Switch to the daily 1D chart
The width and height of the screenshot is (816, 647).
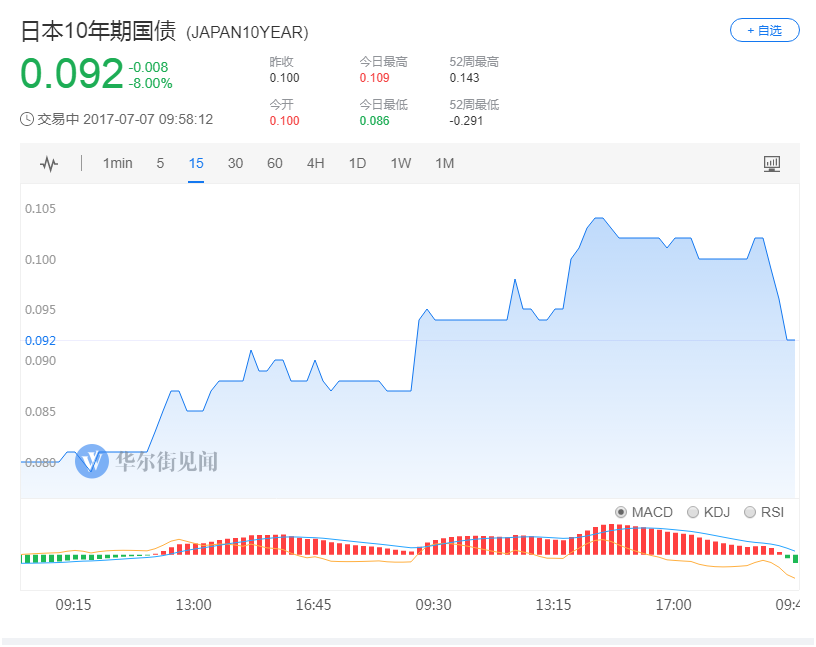[x=356, y=162]
